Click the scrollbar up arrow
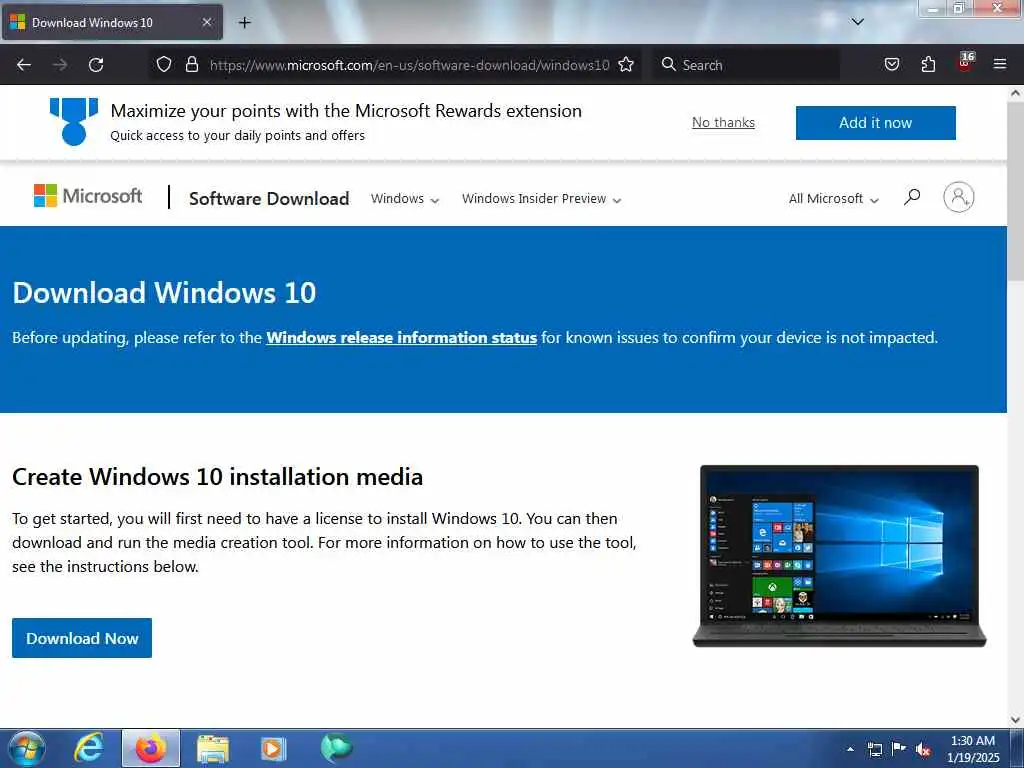The image size is (1024, 768). (1016, 93)
